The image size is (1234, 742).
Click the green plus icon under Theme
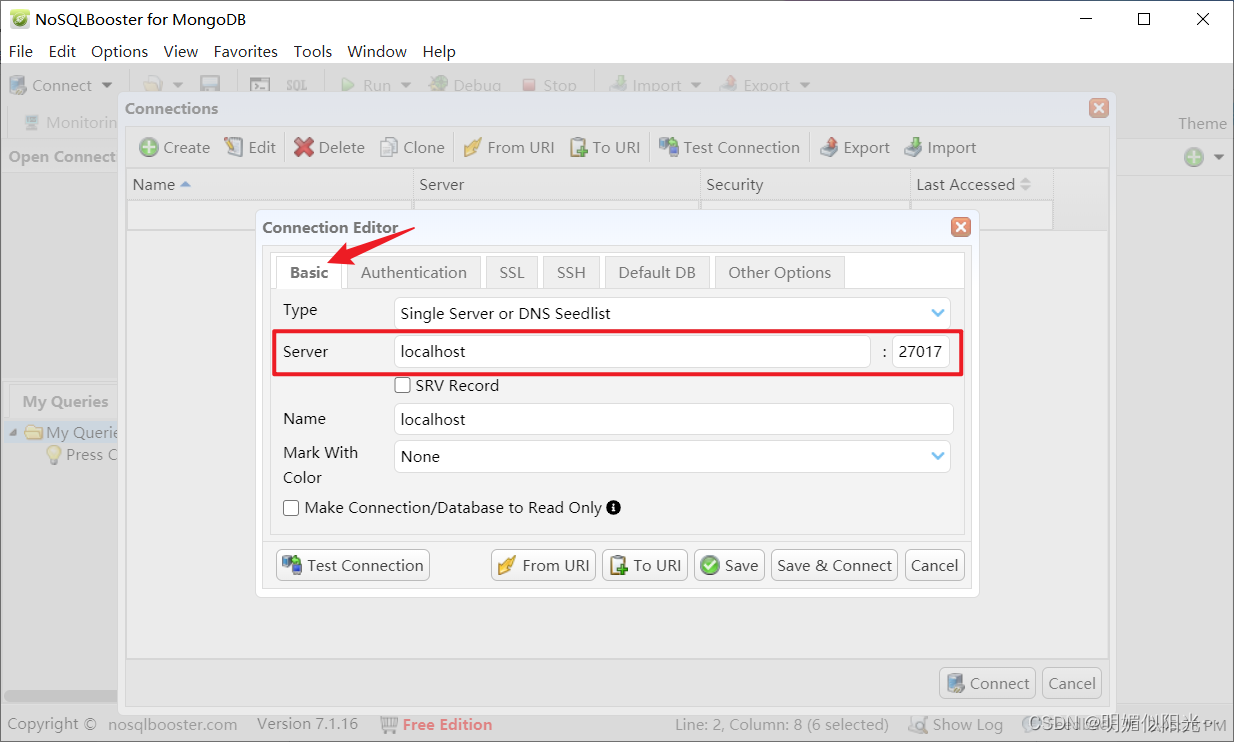click(1194, 157)
